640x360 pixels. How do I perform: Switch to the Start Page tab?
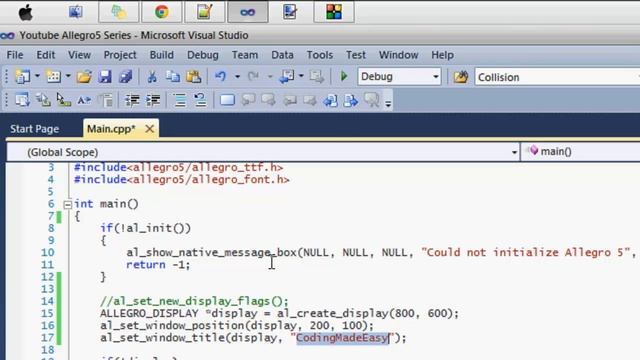[x=35, y=129]
